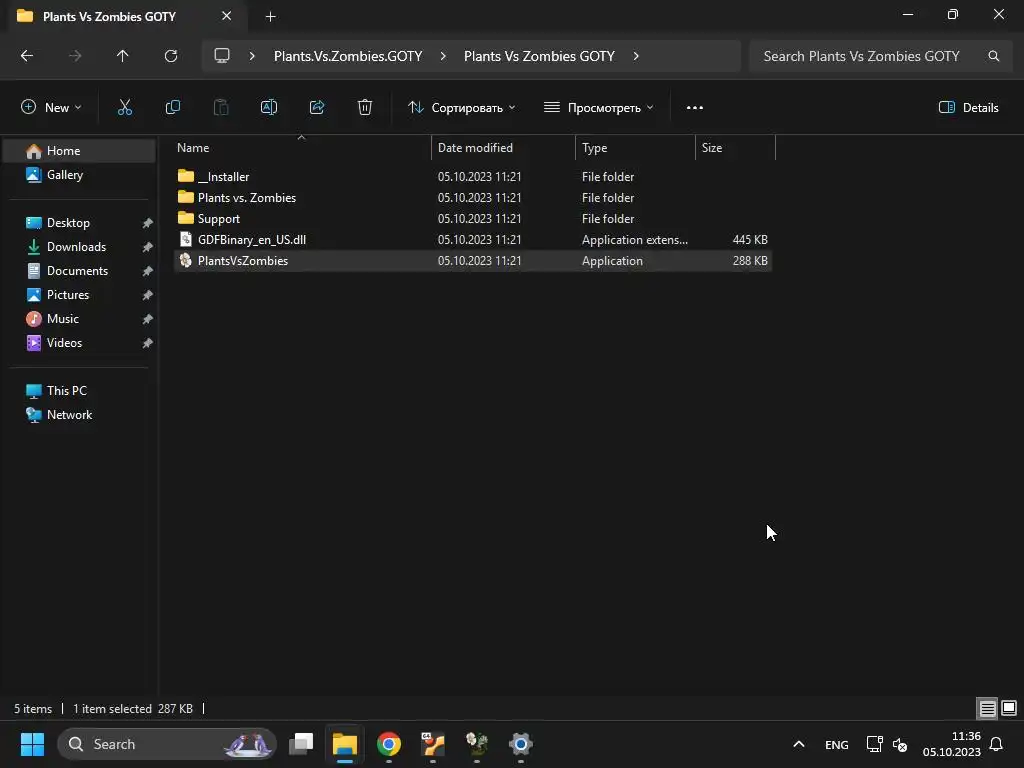This screenshot has width=1024, height=768.
Task: Click the display tray icon
Action: coord(874,744)
